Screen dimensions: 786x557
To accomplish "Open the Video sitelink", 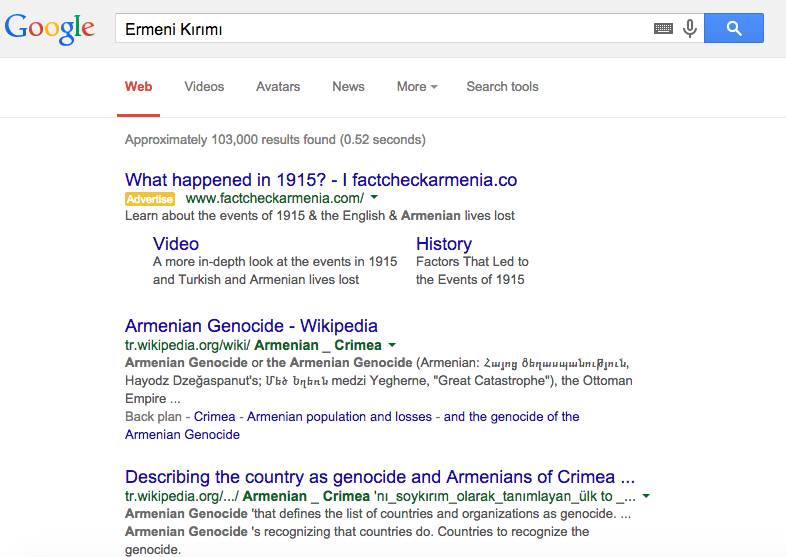I will 176,244.
